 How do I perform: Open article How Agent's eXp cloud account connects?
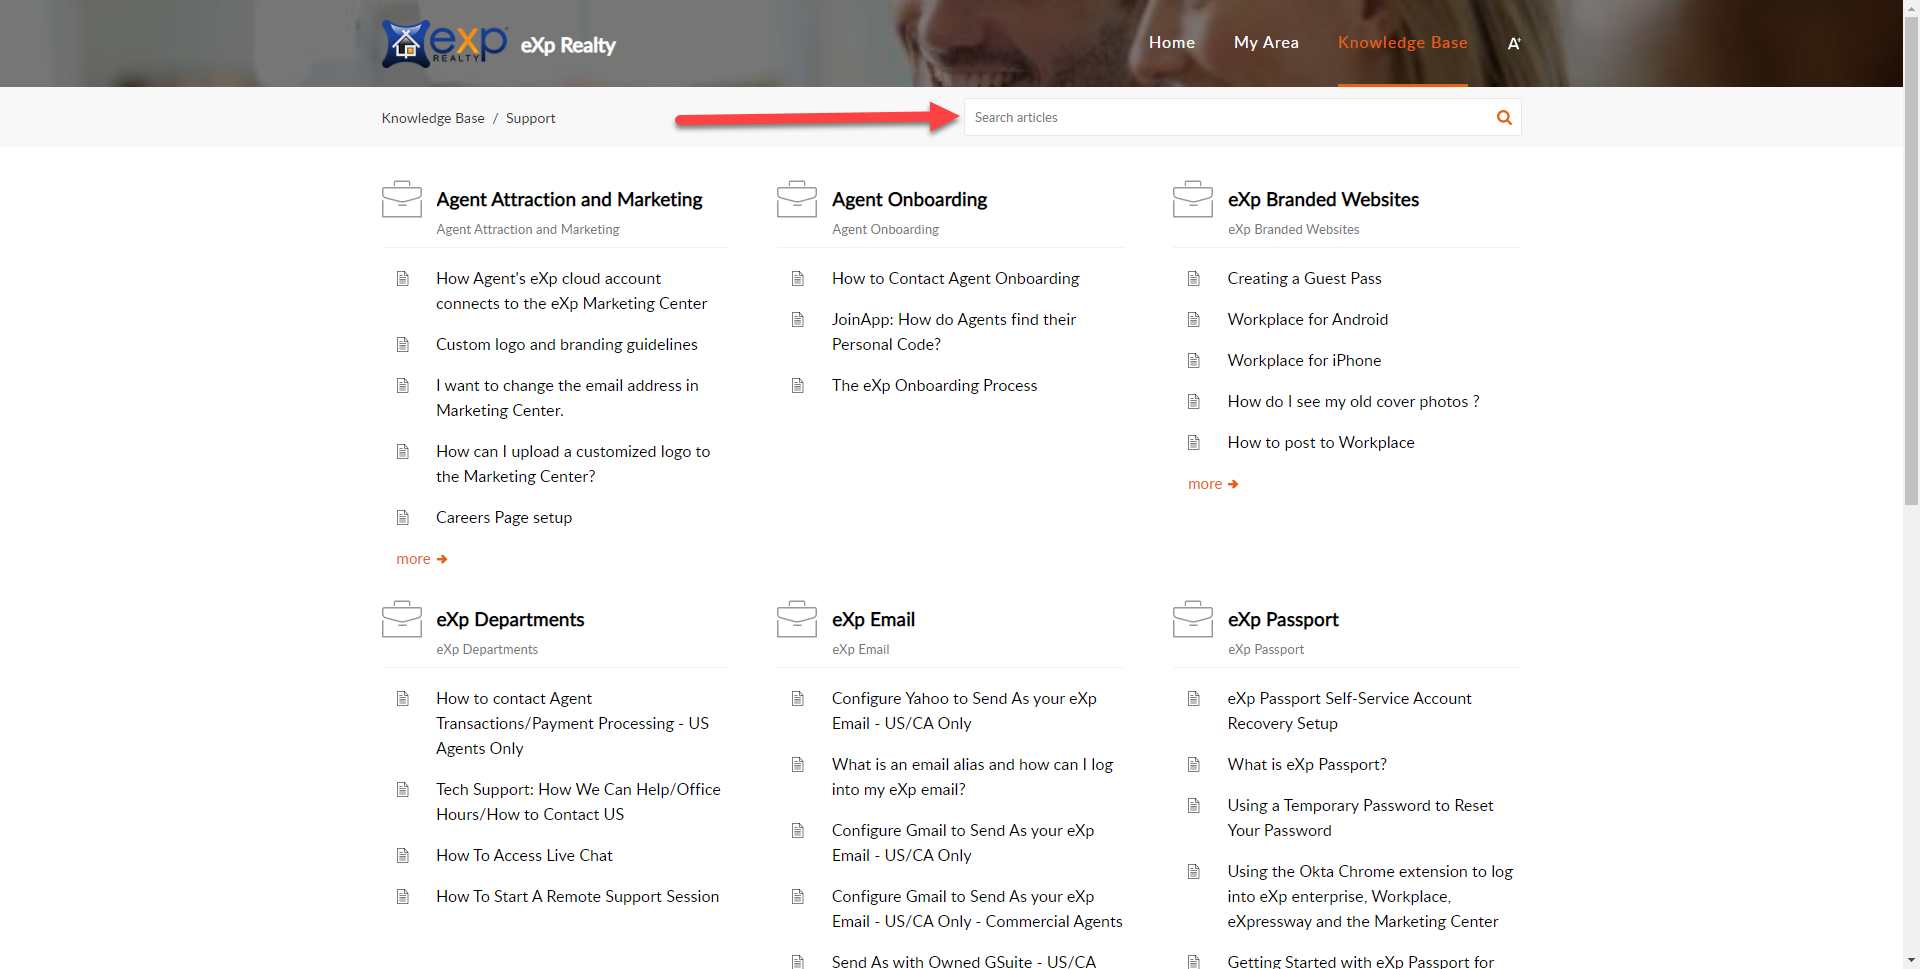571,291
